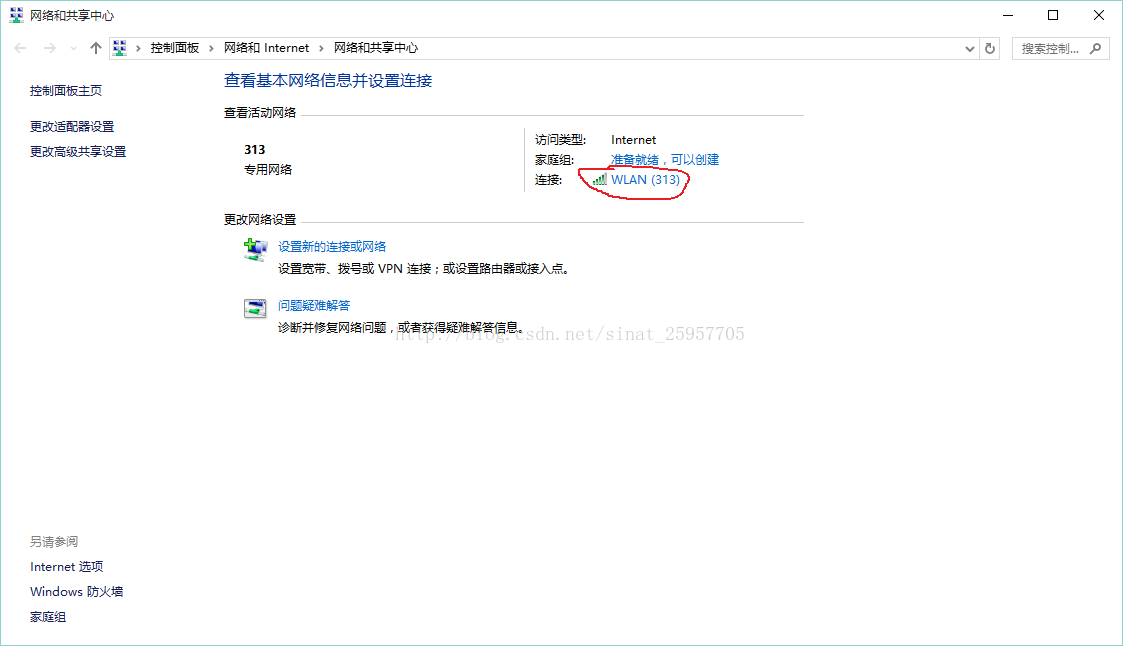Screen dimensions: 1123x646
Task: Expand chevron after 控制面板 in breadcrumb
Action: [x=212, y=48]
